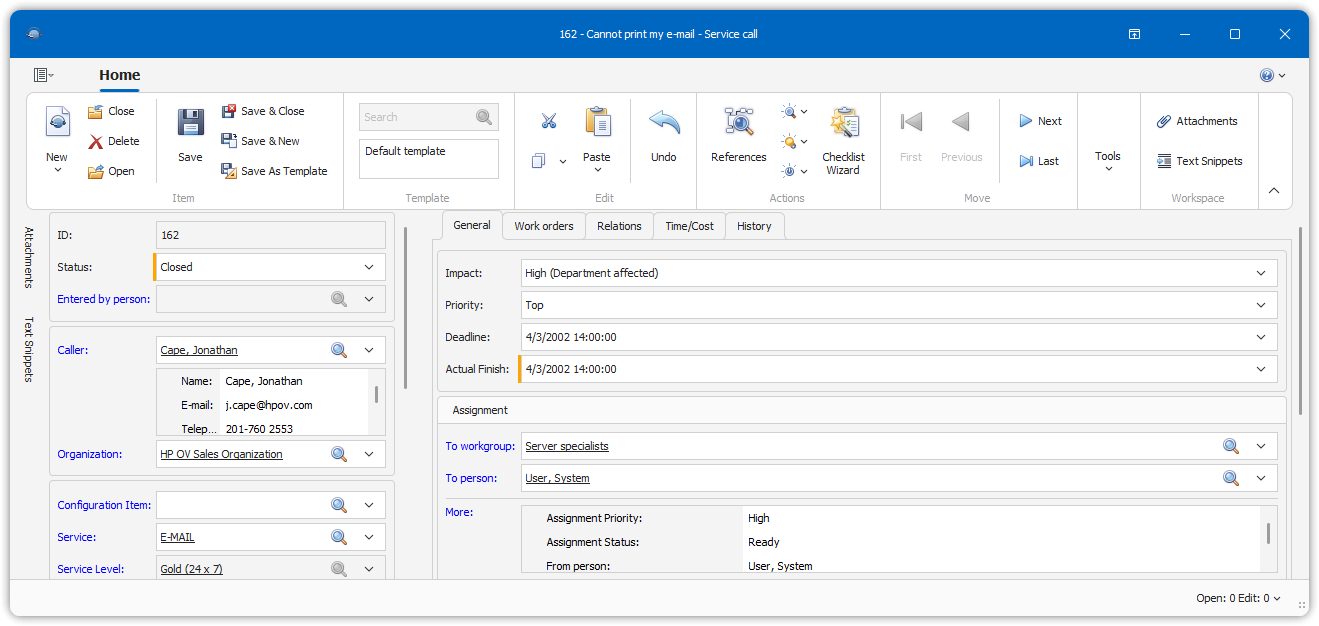The width and height of the screenshot is (1319, 626).
Task: Open the Priority dropdown arrow
Action: coord(1260,305)
